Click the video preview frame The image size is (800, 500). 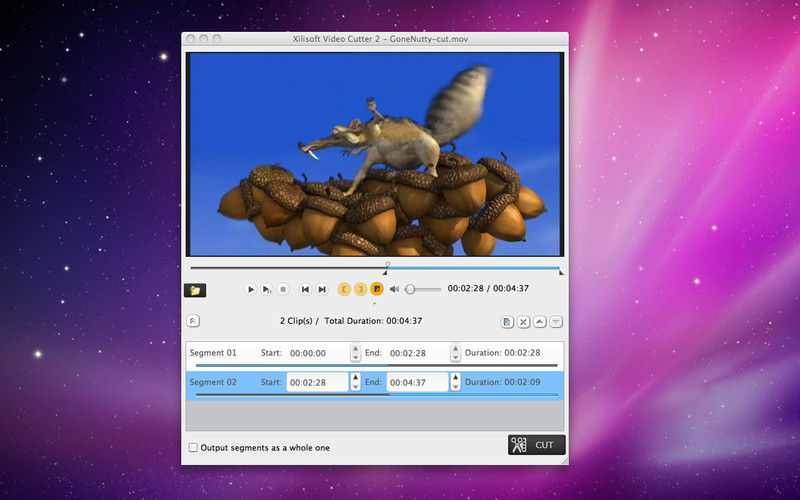(x=375, y=154)
